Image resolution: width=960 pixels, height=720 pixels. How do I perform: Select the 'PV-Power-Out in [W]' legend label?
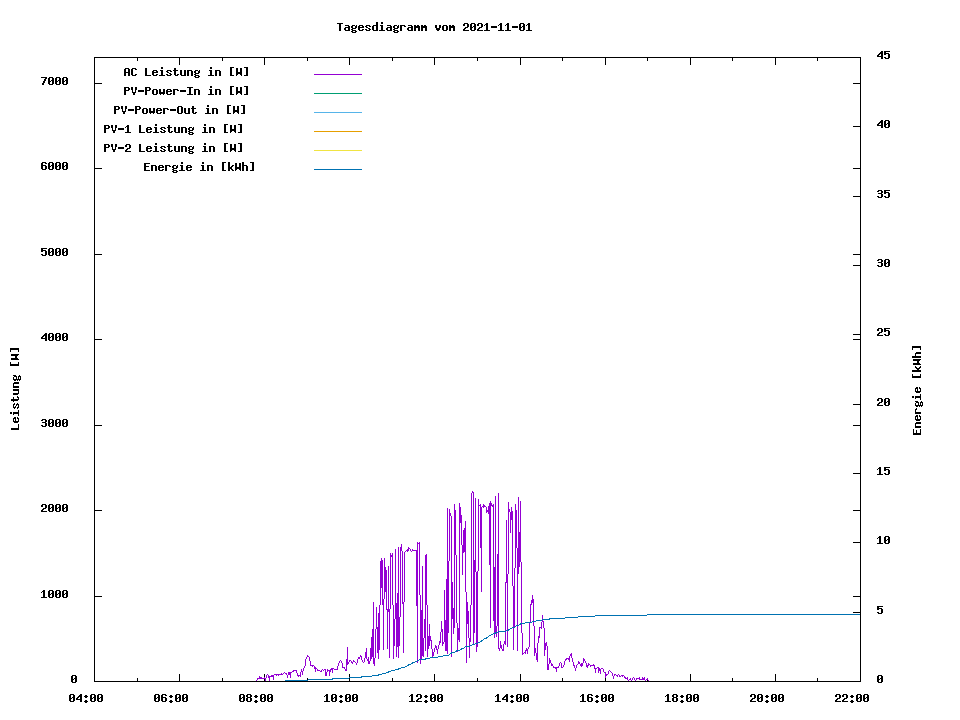(180, 110)
